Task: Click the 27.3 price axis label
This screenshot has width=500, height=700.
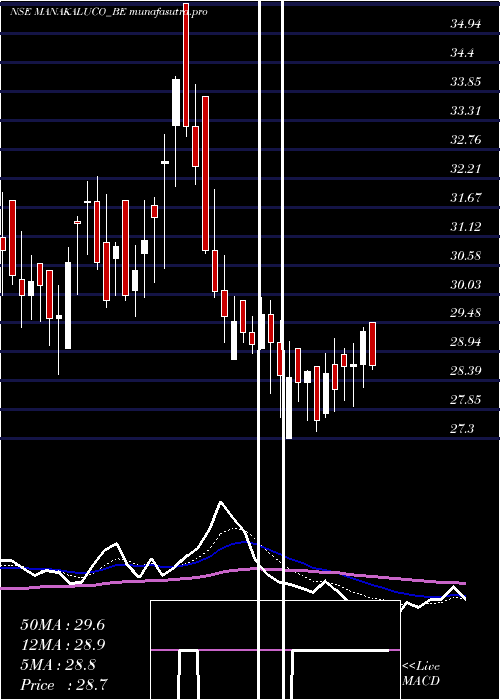Action: [x=462, y=429]
